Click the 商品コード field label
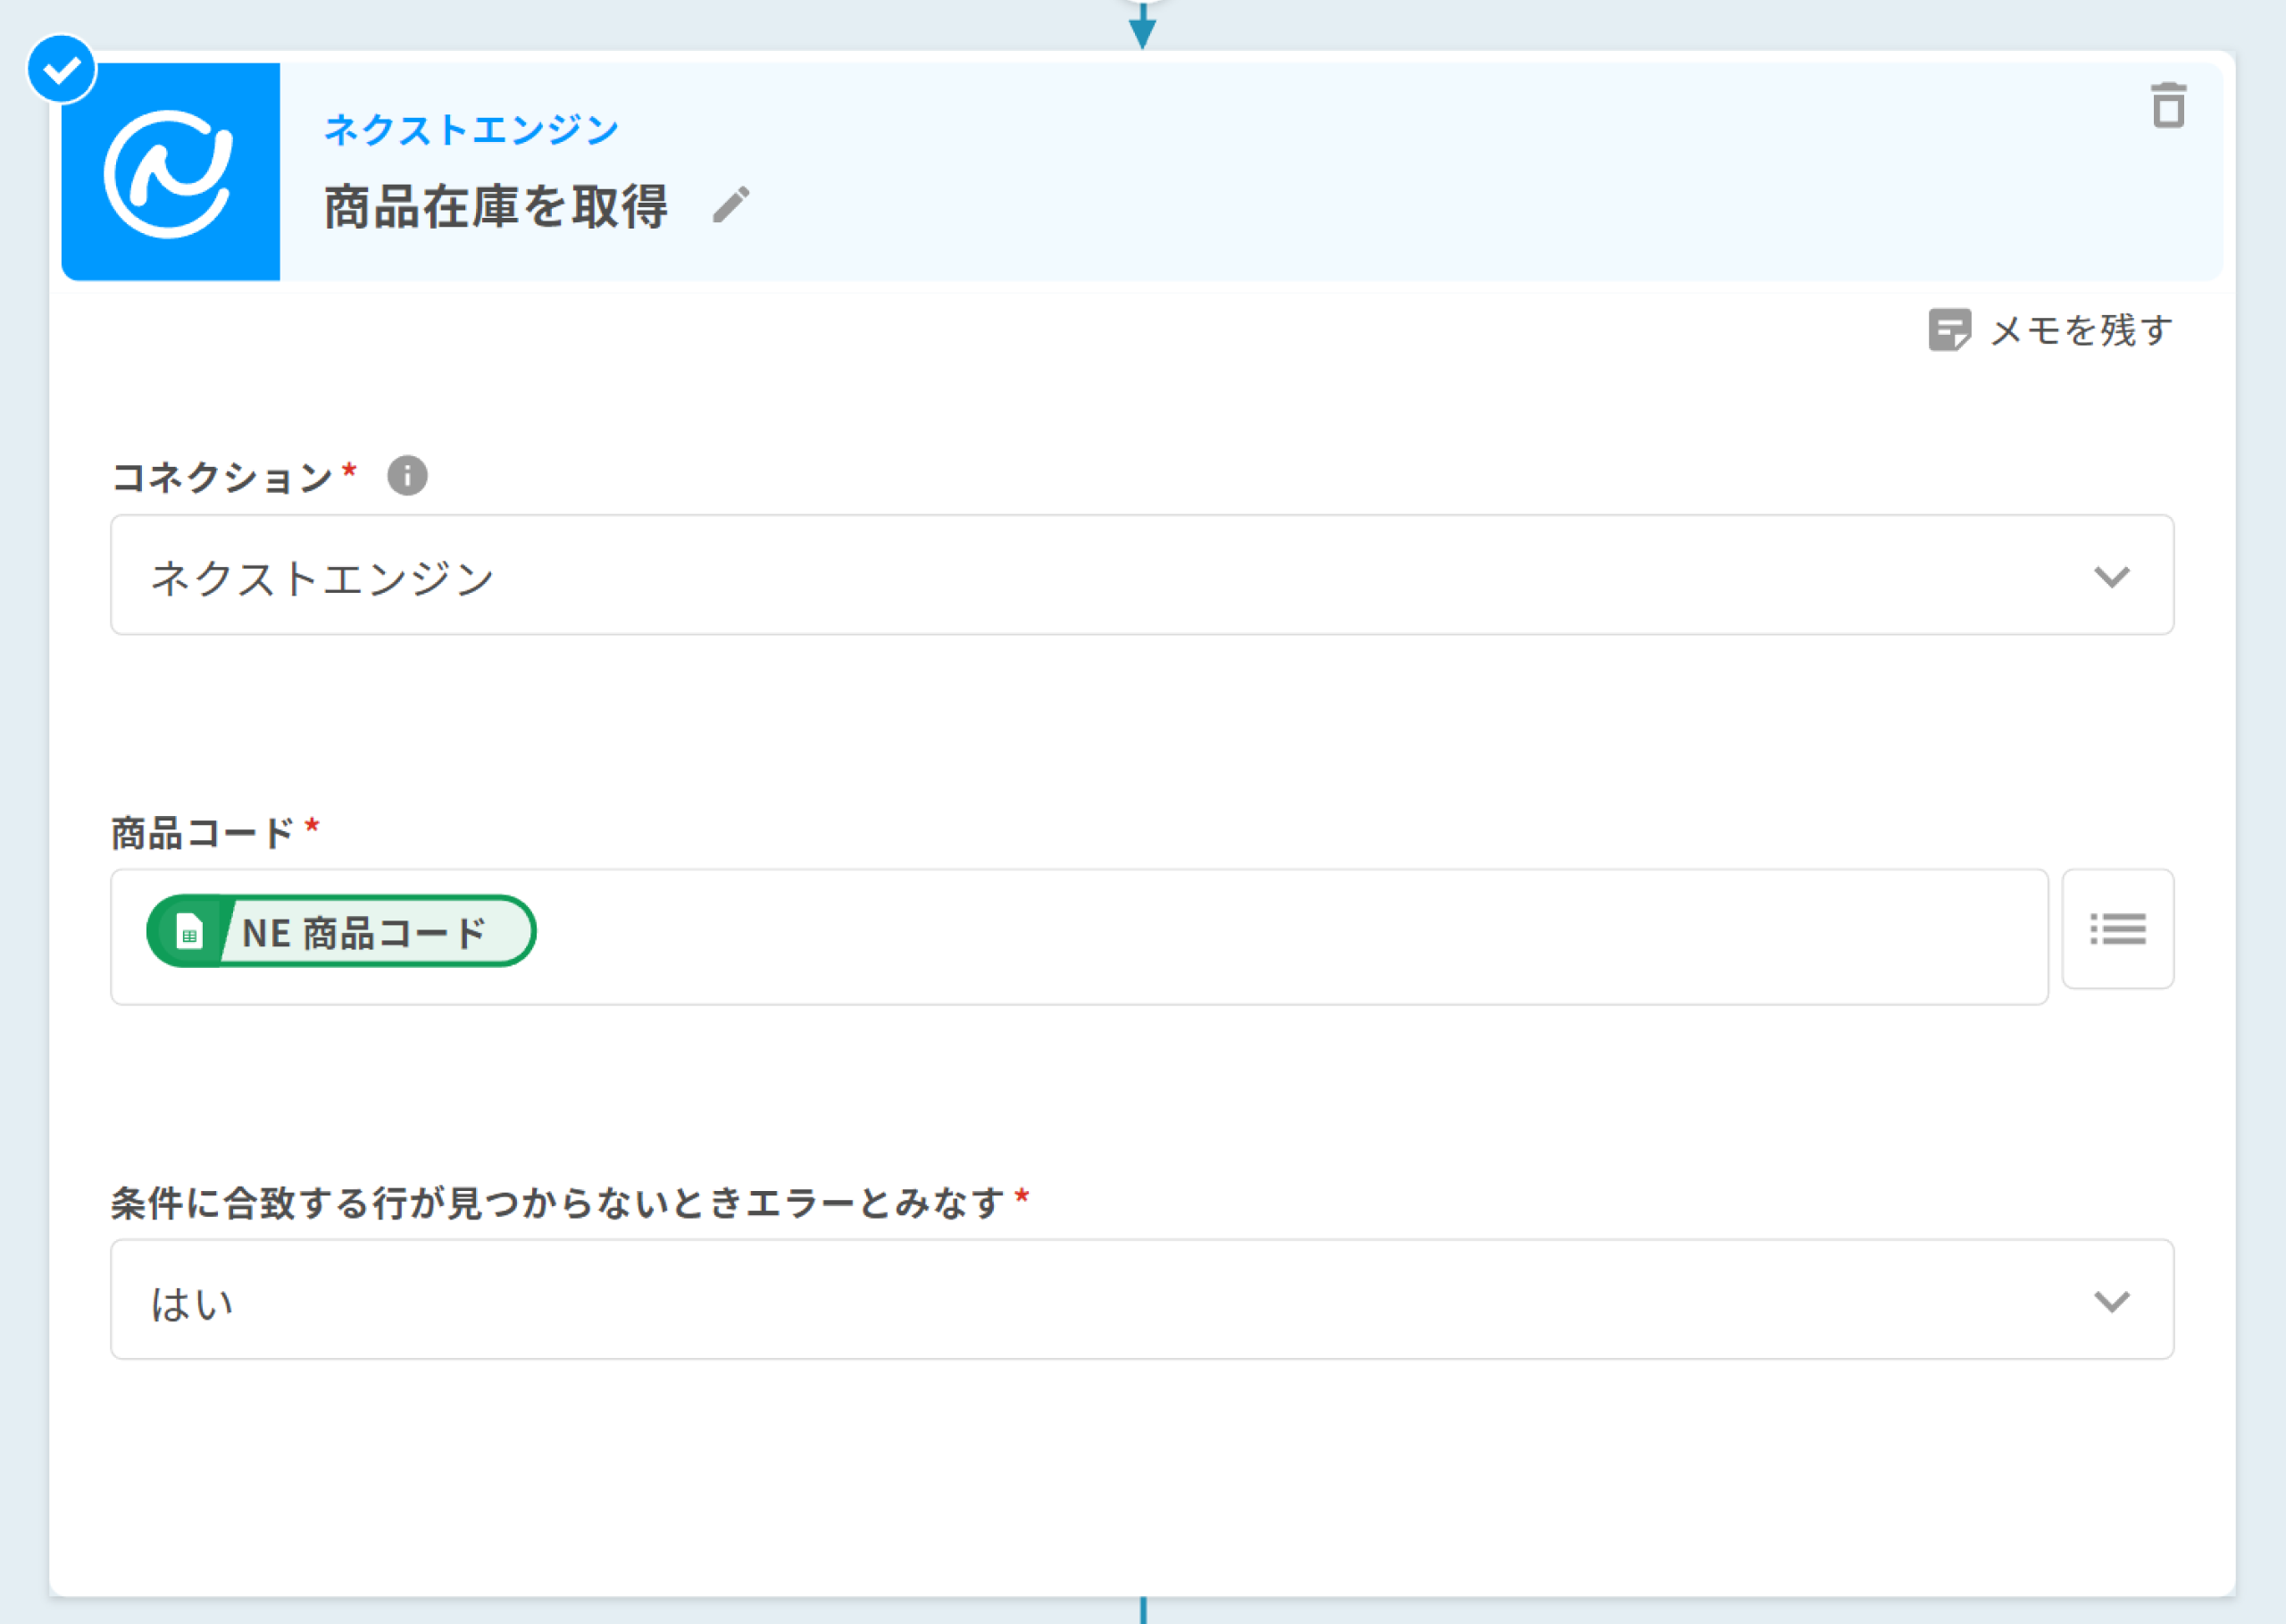The height and width of the screenshot is (1624, 2286). coord(202,832)
